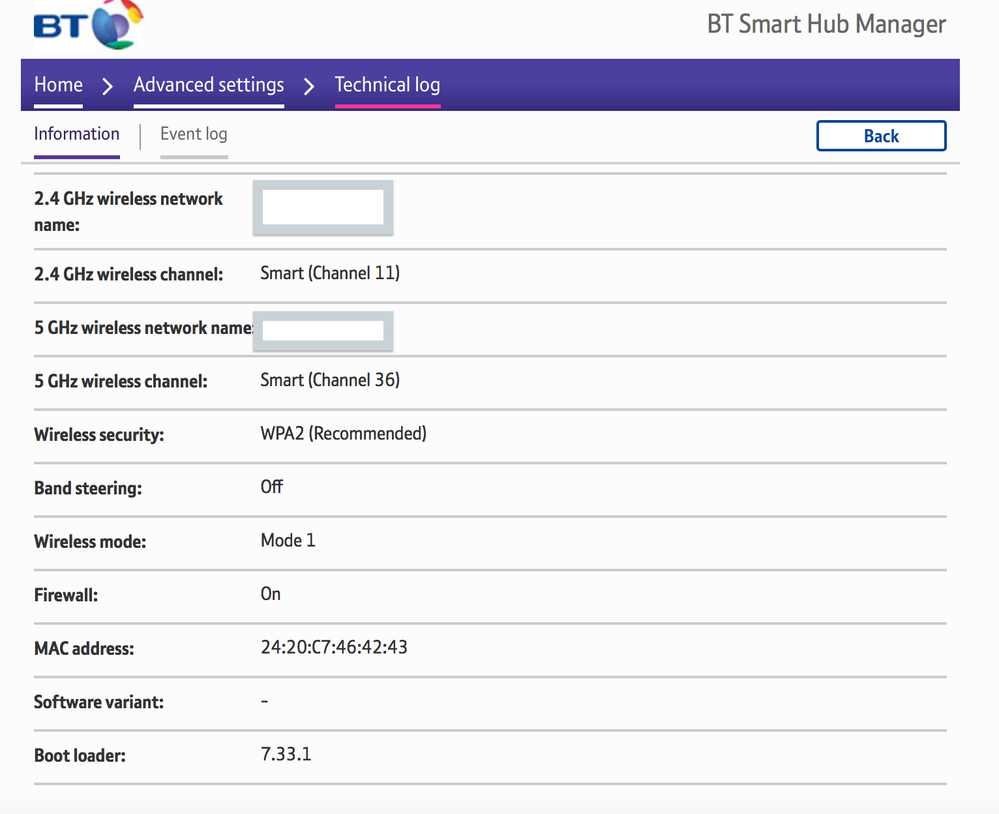Click the BT logo
This screenshot has height=814, width=999.
(x=88, y=24)
